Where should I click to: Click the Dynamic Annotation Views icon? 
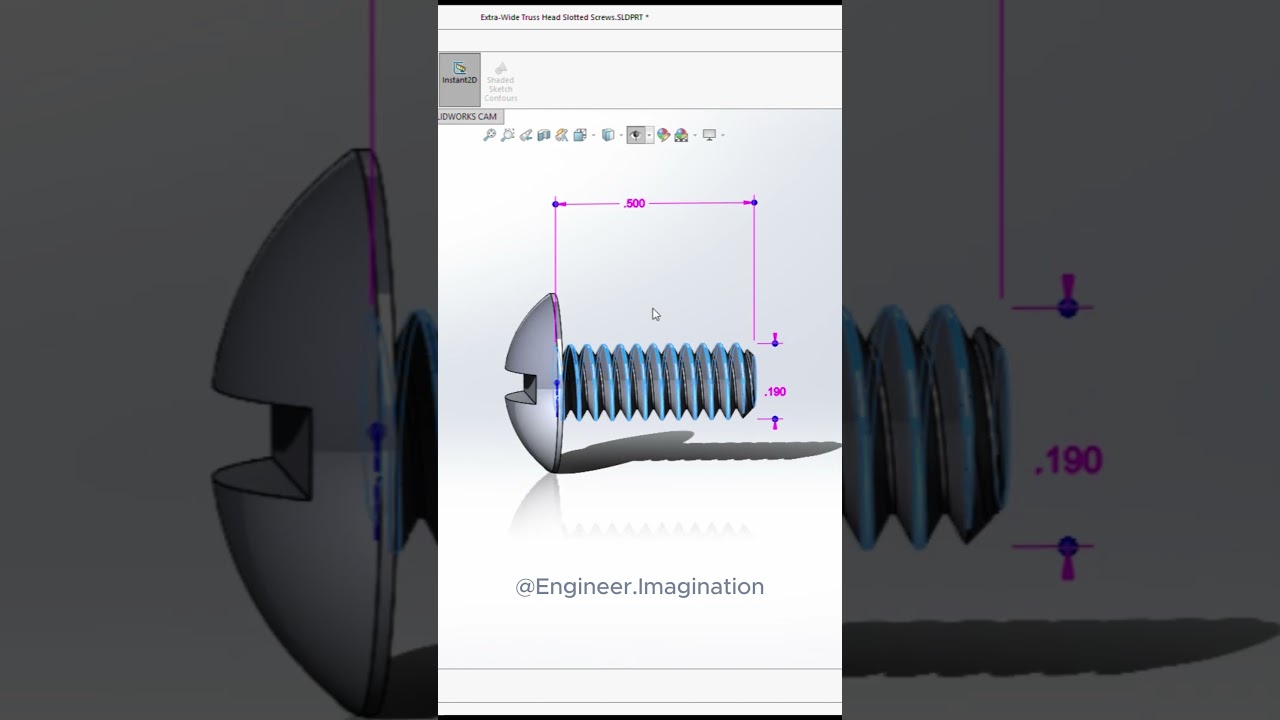(562, 135)
